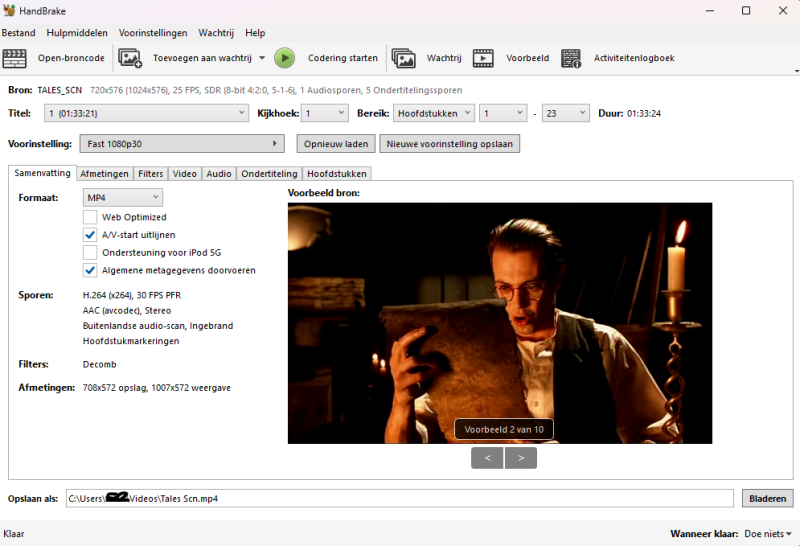Click the Hoofdstukmarkeringen text
The height and width of the screenshot is (546, 800).
point(131,341)
